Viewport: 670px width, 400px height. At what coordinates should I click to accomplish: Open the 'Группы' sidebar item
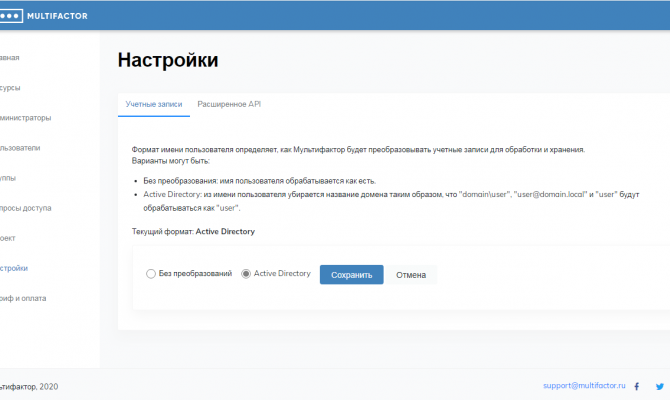coord(8,178)
